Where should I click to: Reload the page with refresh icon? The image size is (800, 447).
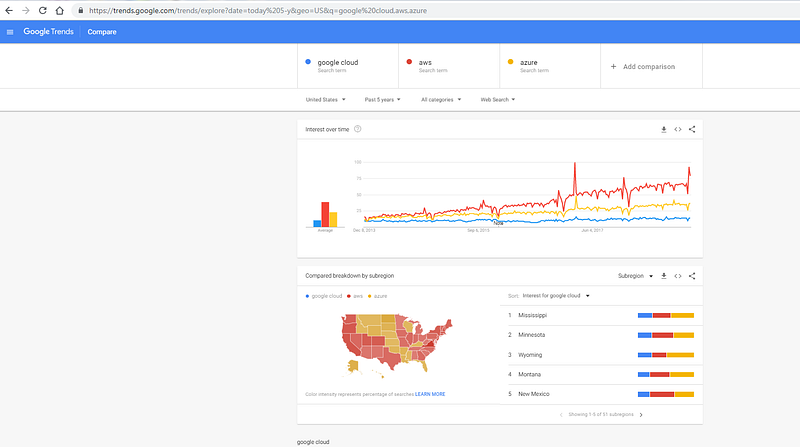(43, 10)
